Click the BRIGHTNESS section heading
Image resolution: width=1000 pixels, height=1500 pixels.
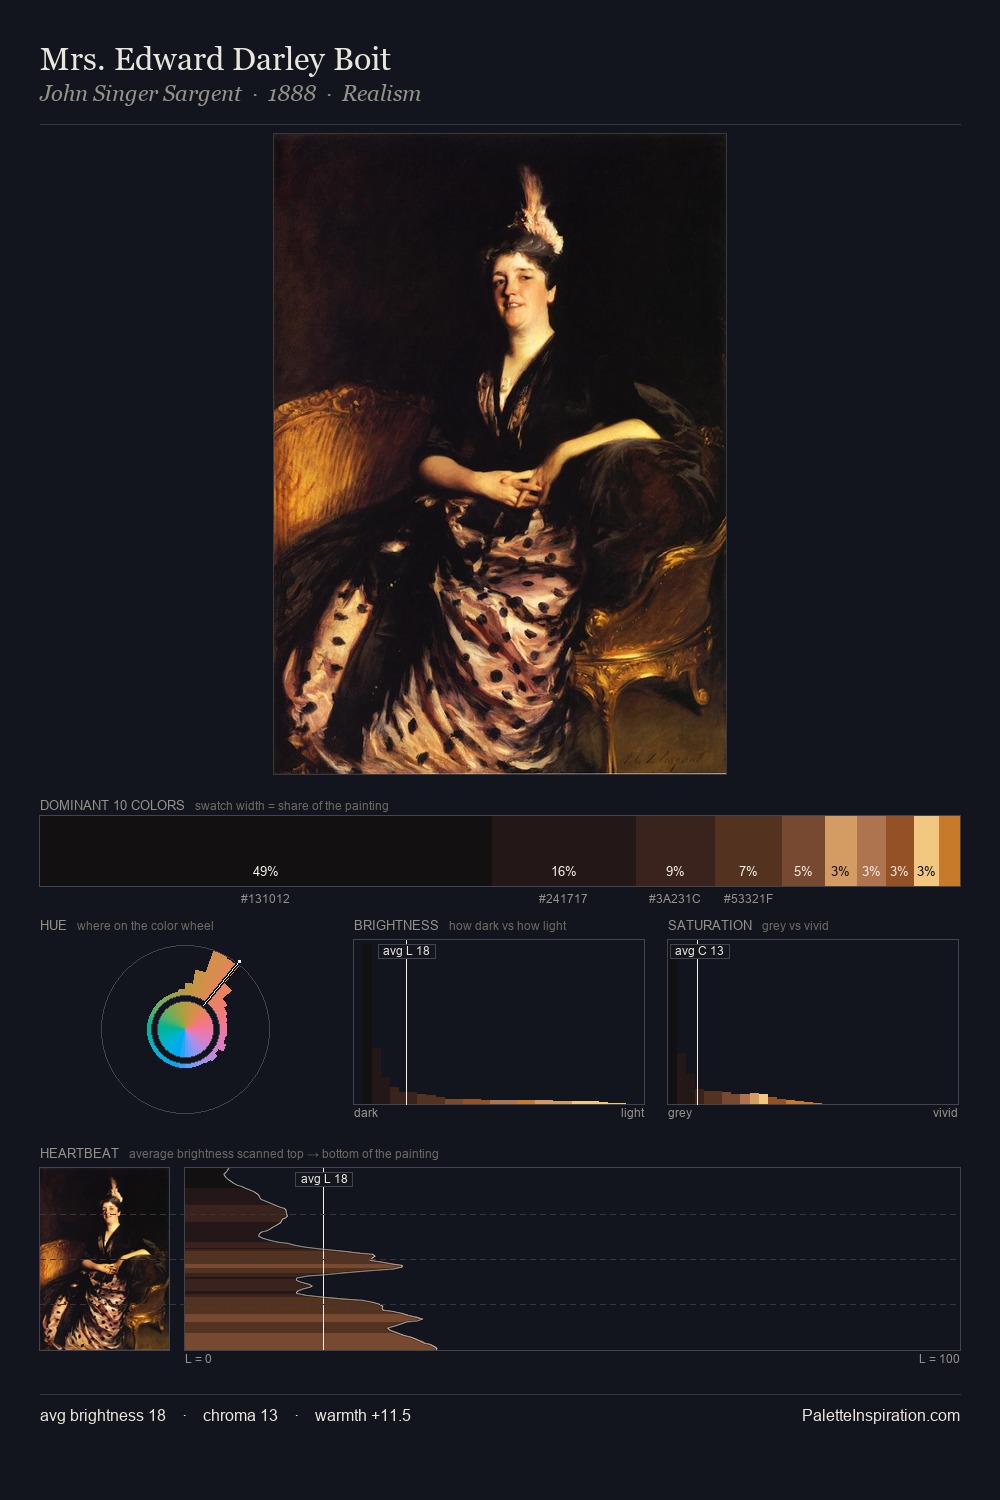click(396, 925)
